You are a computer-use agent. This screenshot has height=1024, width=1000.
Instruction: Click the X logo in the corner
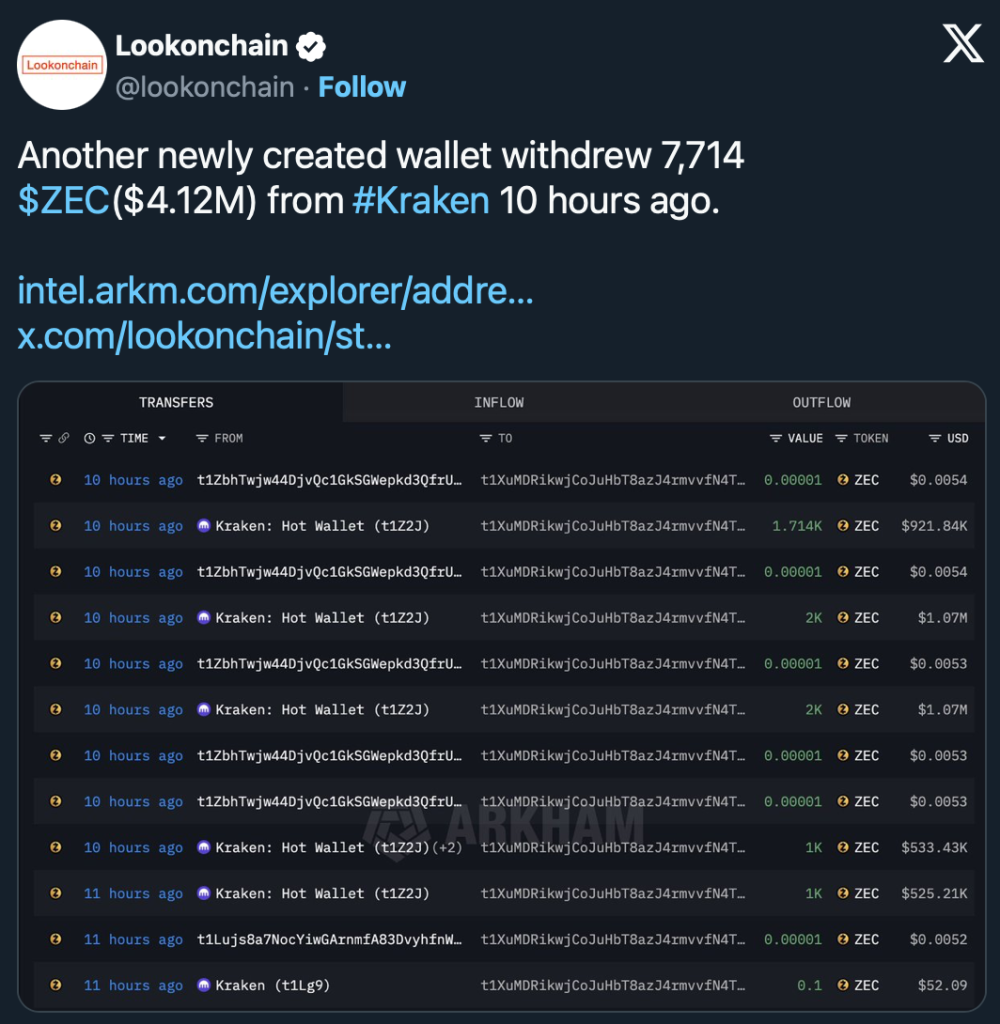[963, 44]
